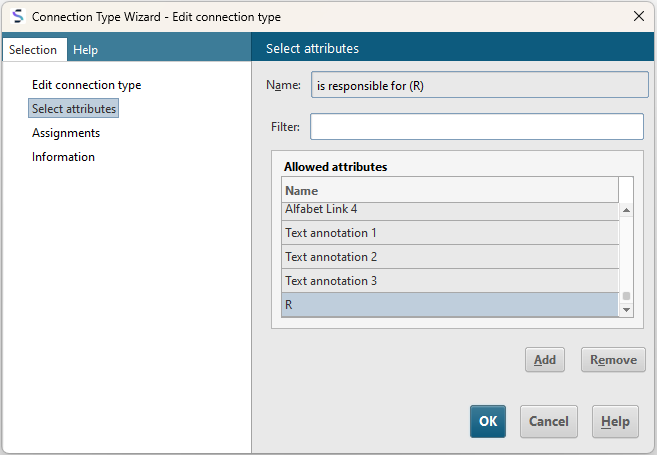Close the Connection Type Wizard dialog
Image resolution: width=657 pixels, height=455 pixels.
639,16
